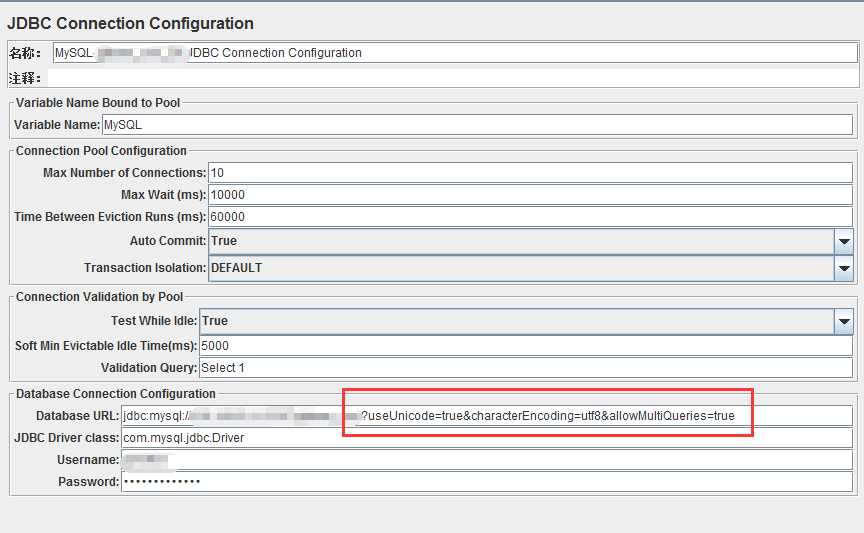Click Time Between Eviction Runs field
Image resolution: width=864 pixels, height=533 pixels.
pyautogui.click(x=530, y=217)
